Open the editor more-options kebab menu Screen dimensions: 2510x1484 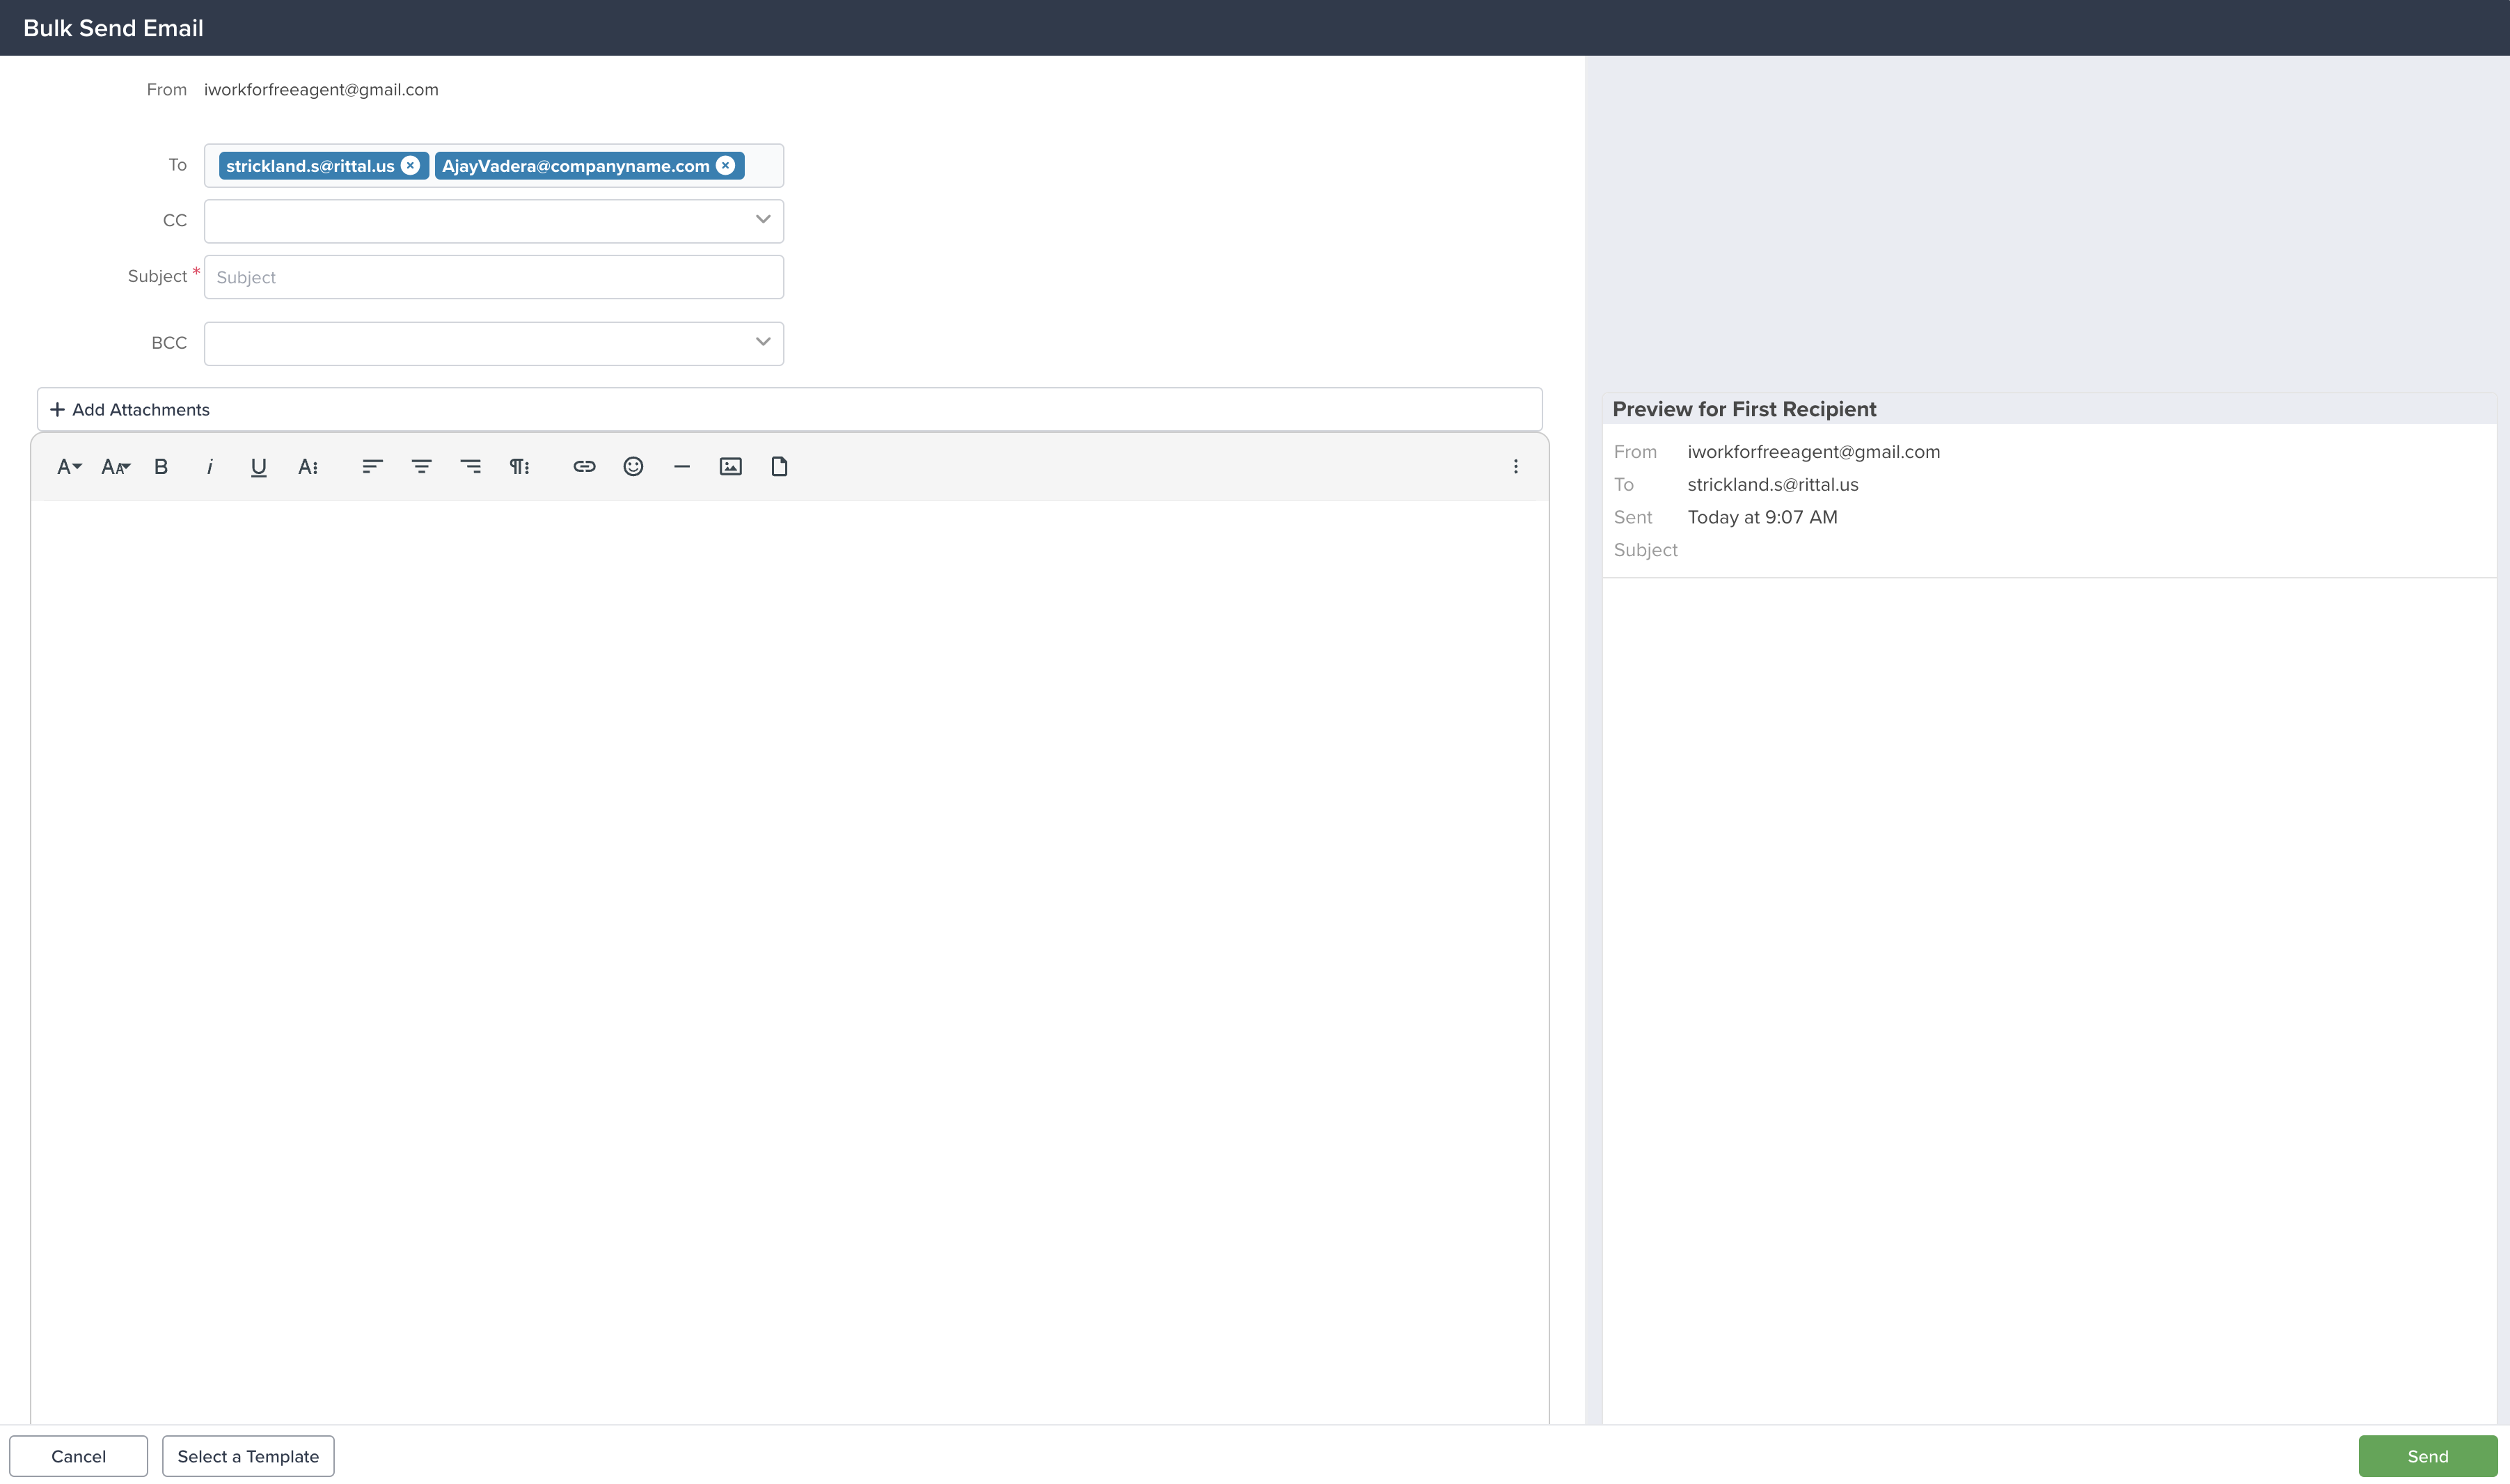[x=1516, y=467]
